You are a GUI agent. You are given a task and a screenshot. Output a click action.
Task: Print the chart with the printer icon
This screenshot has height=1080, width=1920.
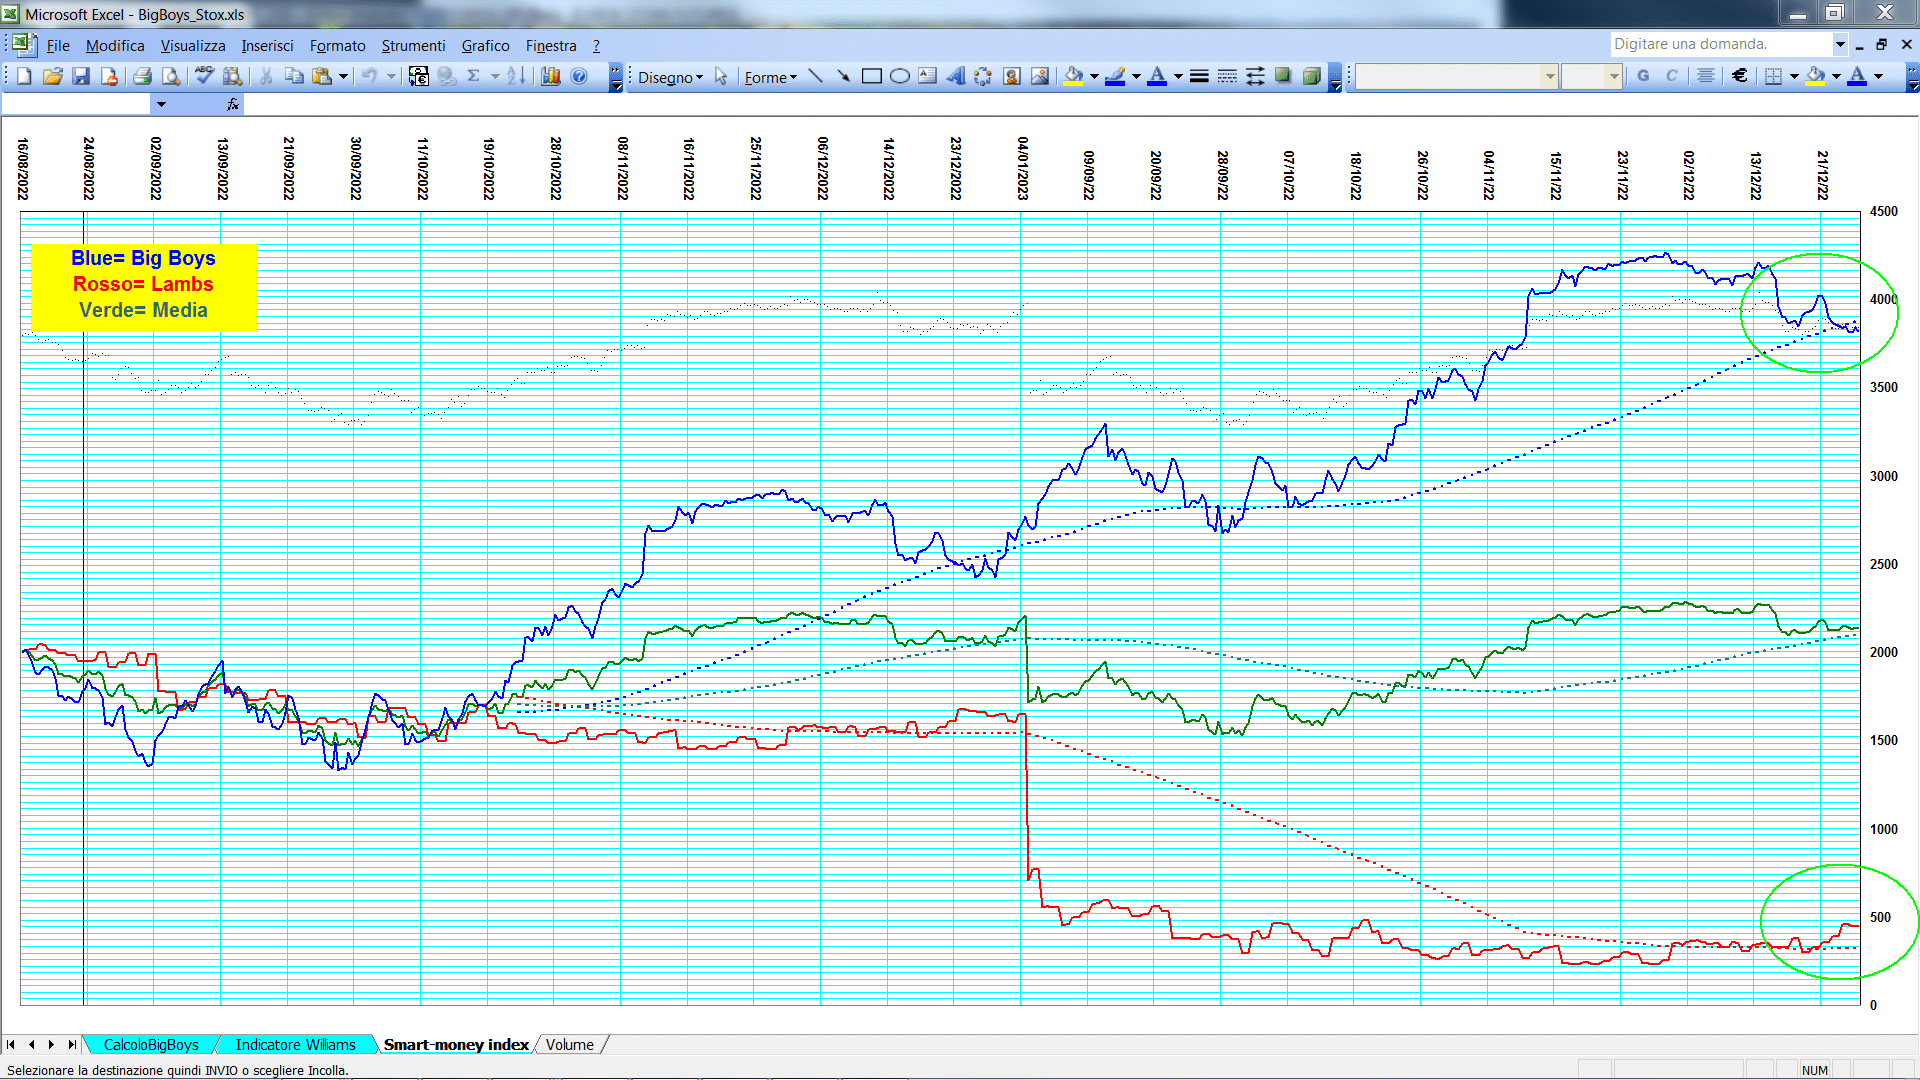(x=143, y=77)
